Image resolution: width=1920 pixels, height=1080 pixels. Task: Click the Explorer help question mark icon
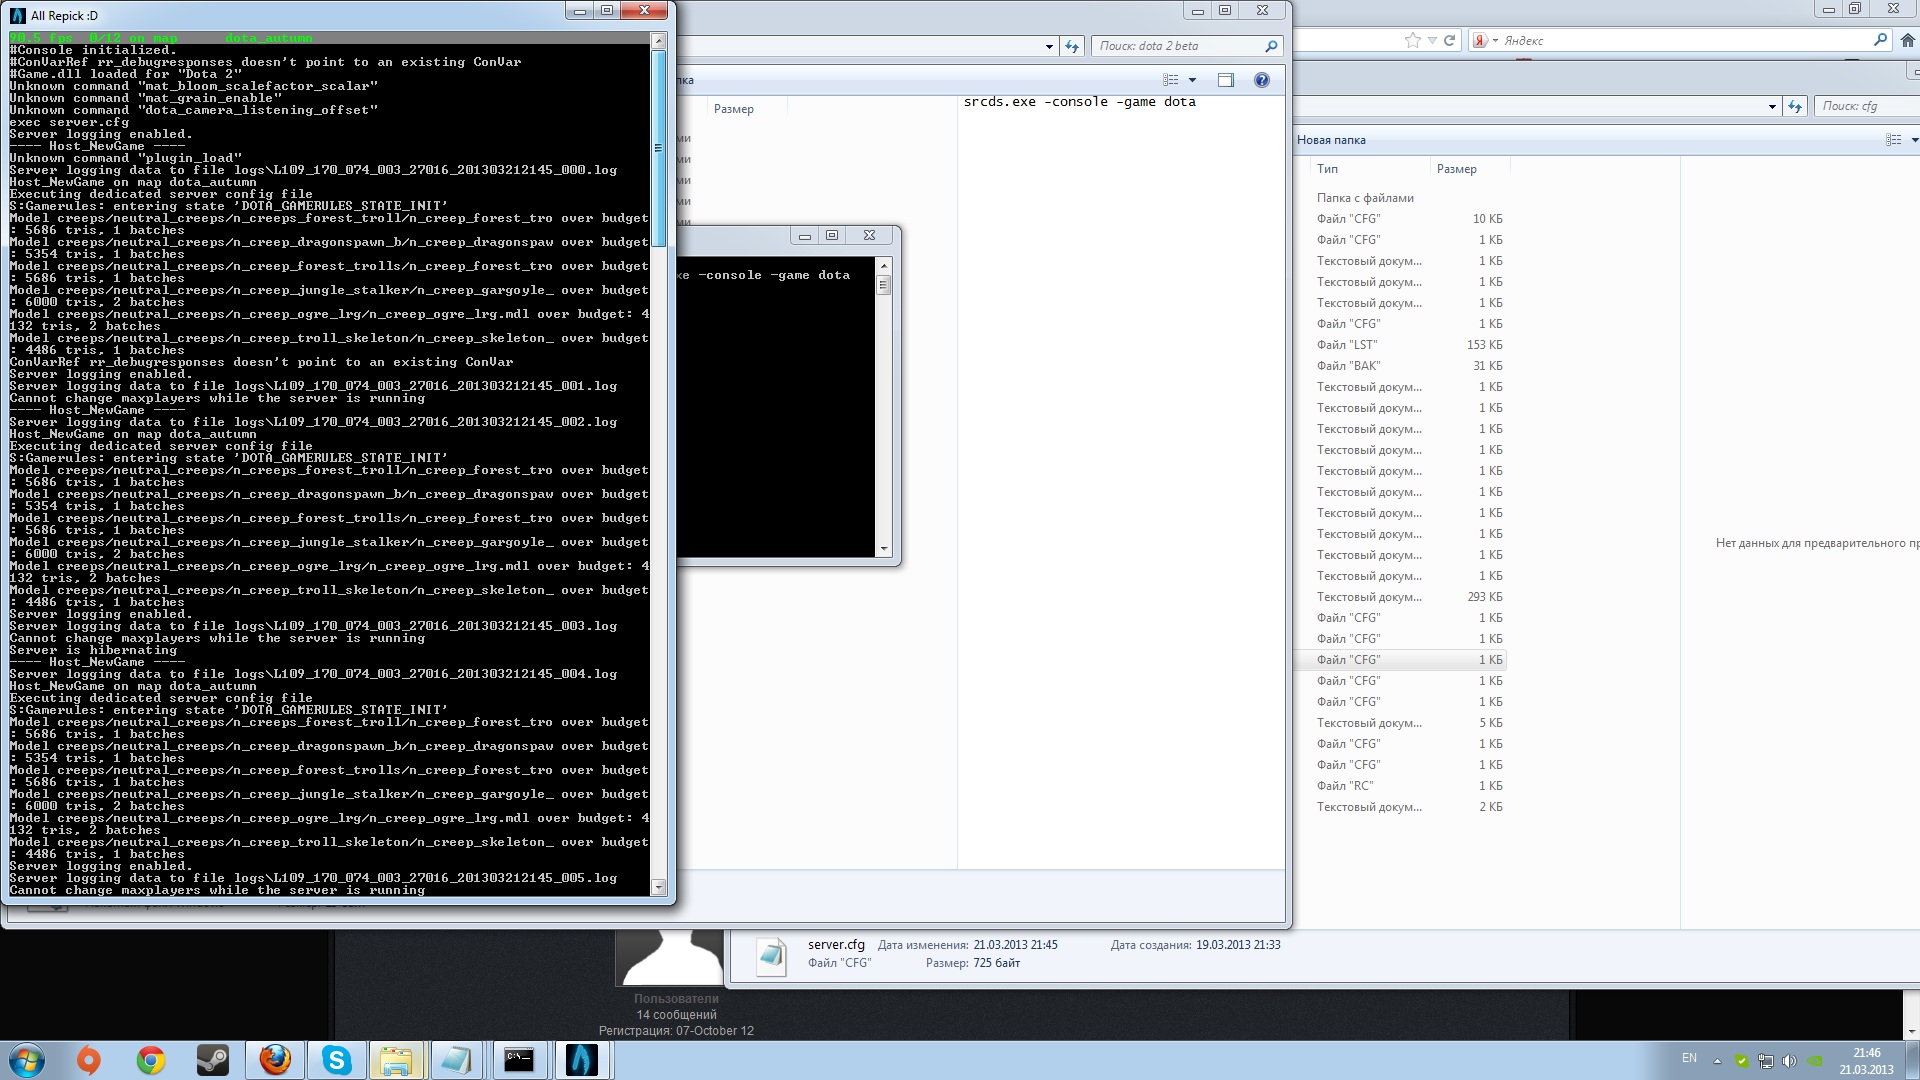coord(1262,80)
